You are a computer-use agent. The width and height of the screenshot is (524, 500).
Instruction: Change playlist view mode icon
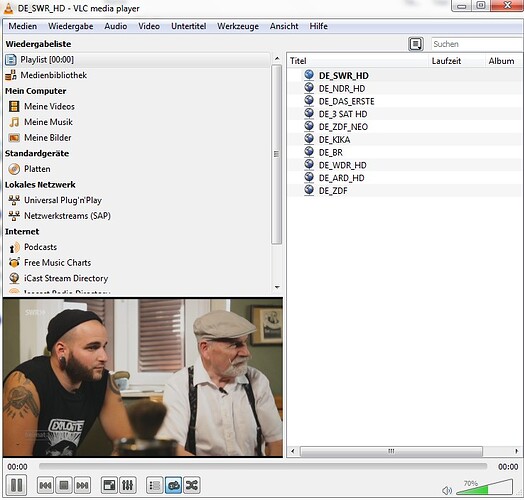(x=416, y=44)
